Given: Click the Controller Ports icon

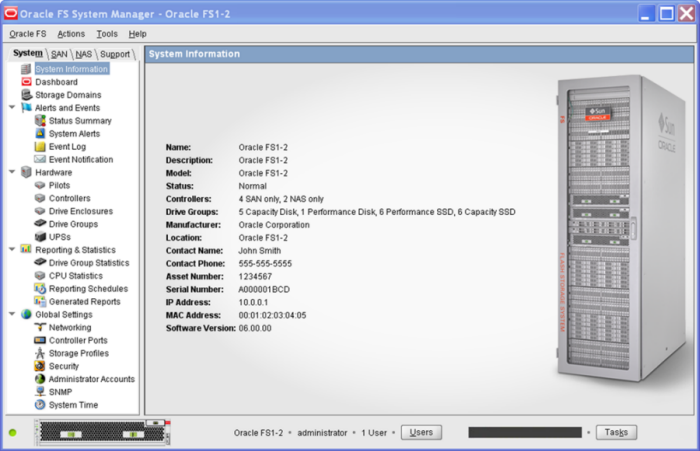Looking at the screenshot, I should (40, 340).
